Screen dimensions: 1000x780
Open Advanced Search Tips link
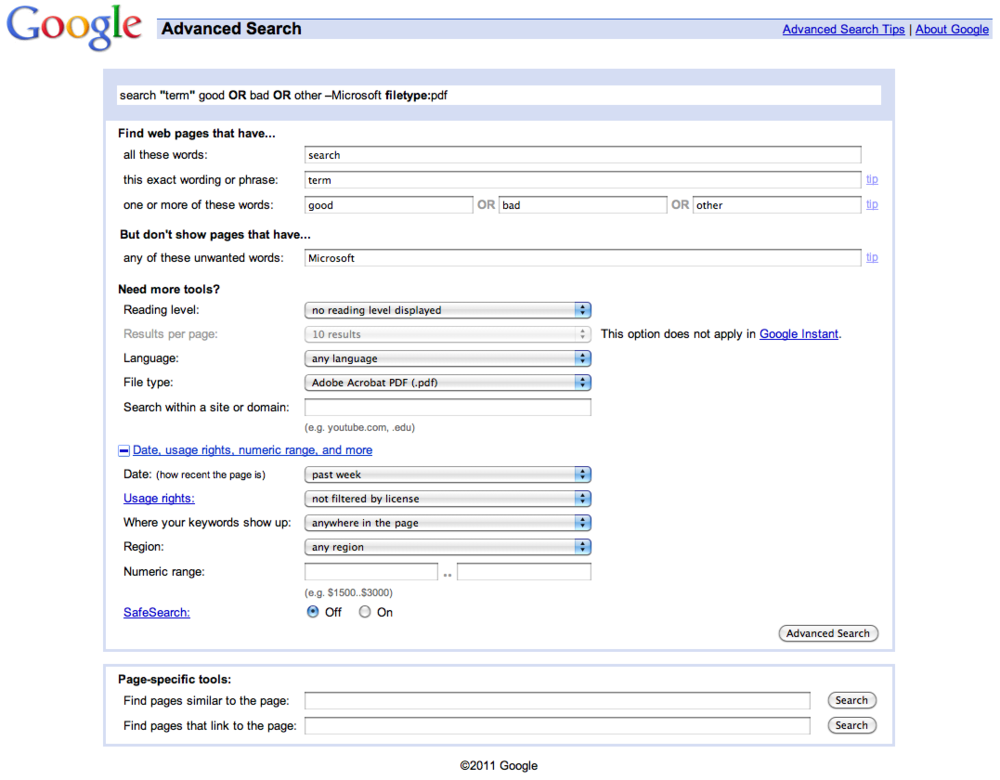point(843,29)
